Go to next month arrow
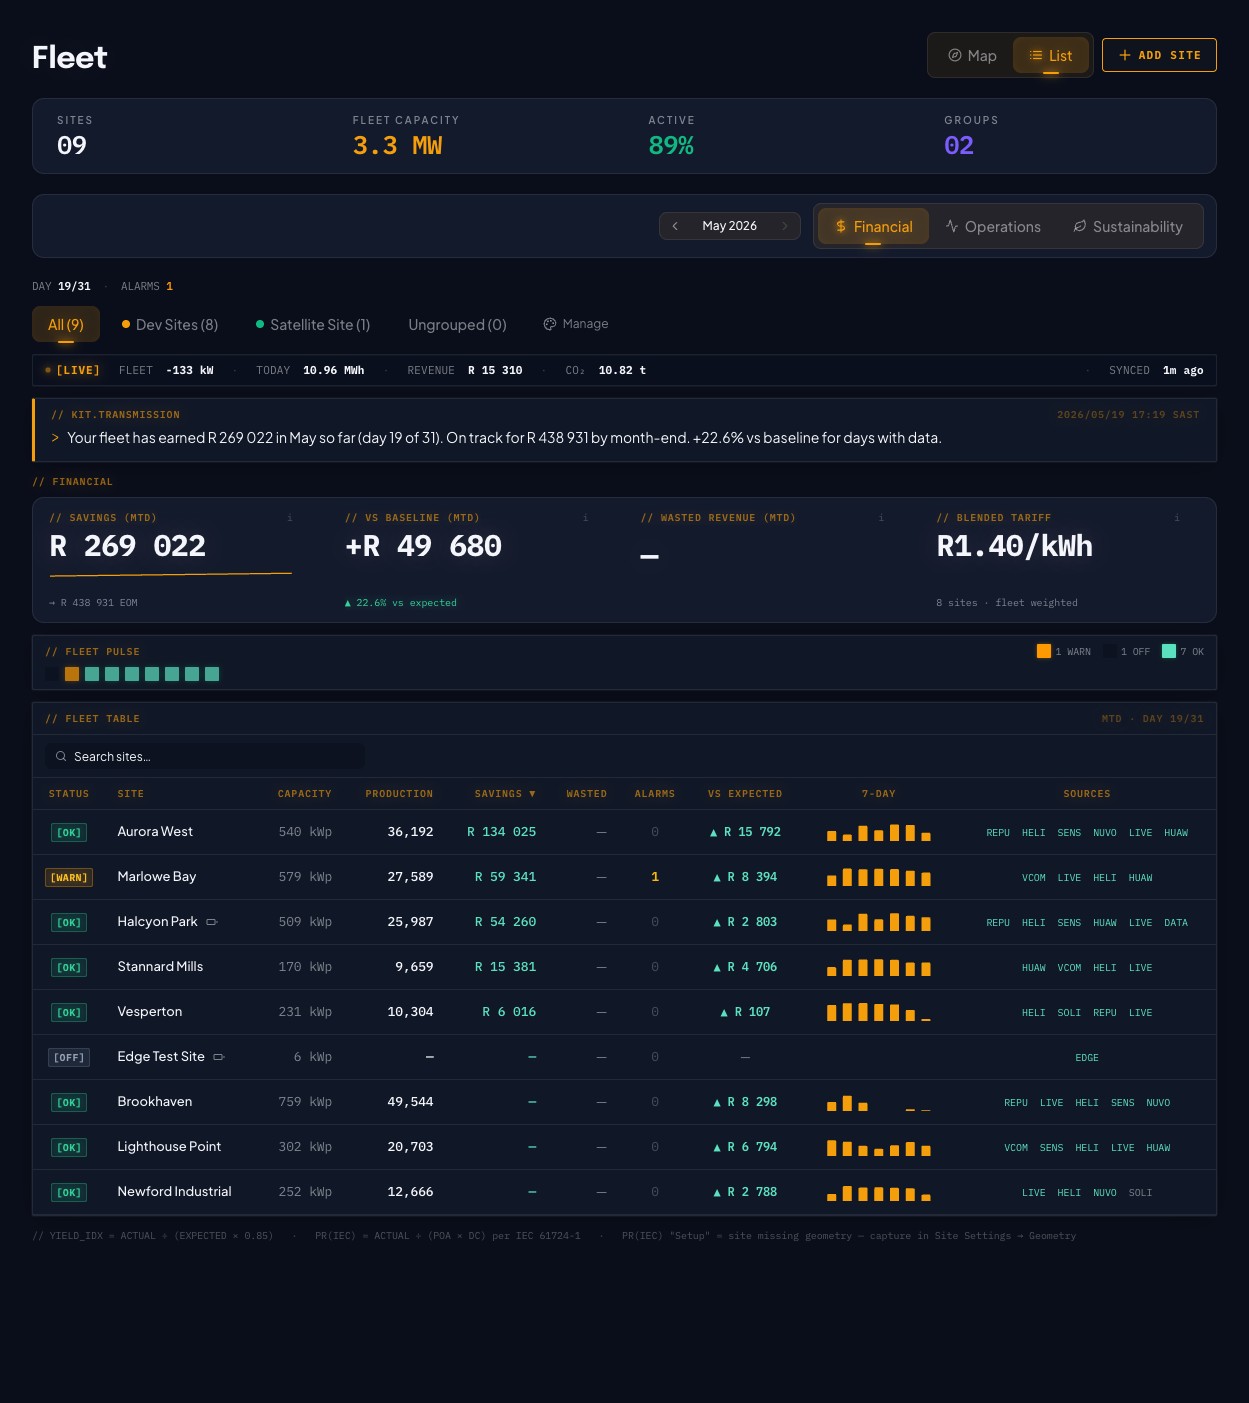The image size is (1249, 1403). [x=785, y=226]
